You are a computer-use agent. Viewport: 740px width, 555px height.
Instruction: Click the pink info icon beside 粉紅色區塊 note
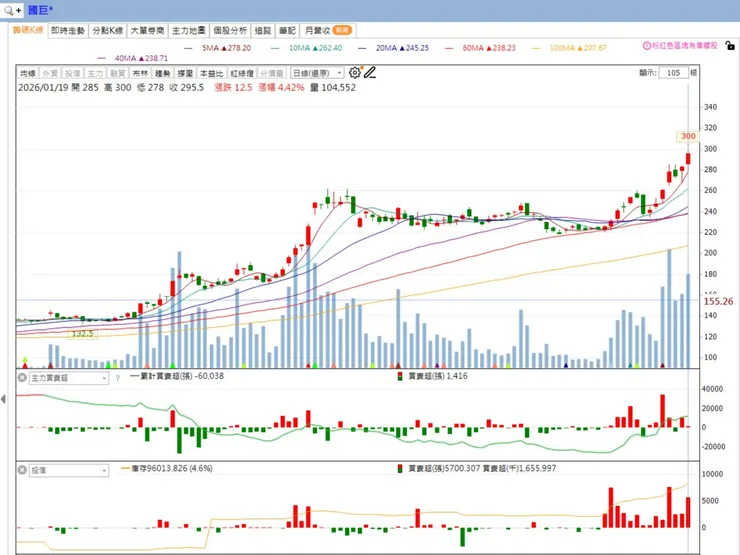pos(647,46)
